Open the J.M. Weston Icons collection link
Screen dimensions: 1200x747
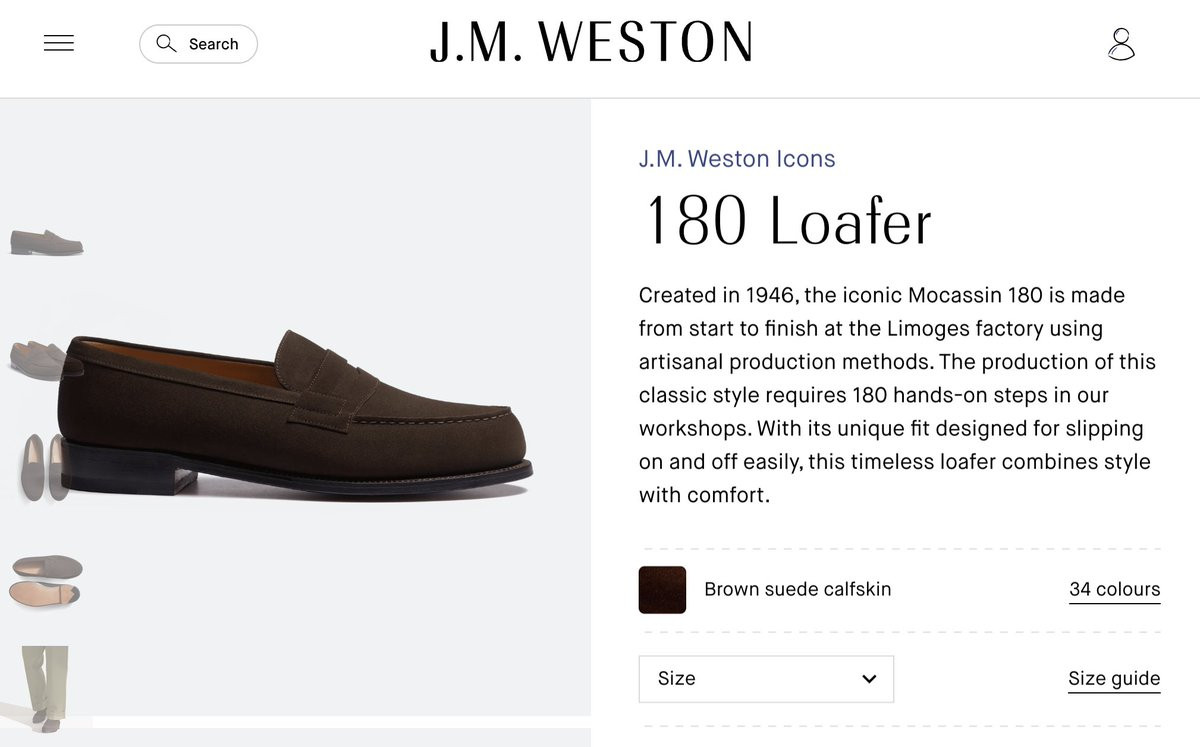click(x=737, y=159)
